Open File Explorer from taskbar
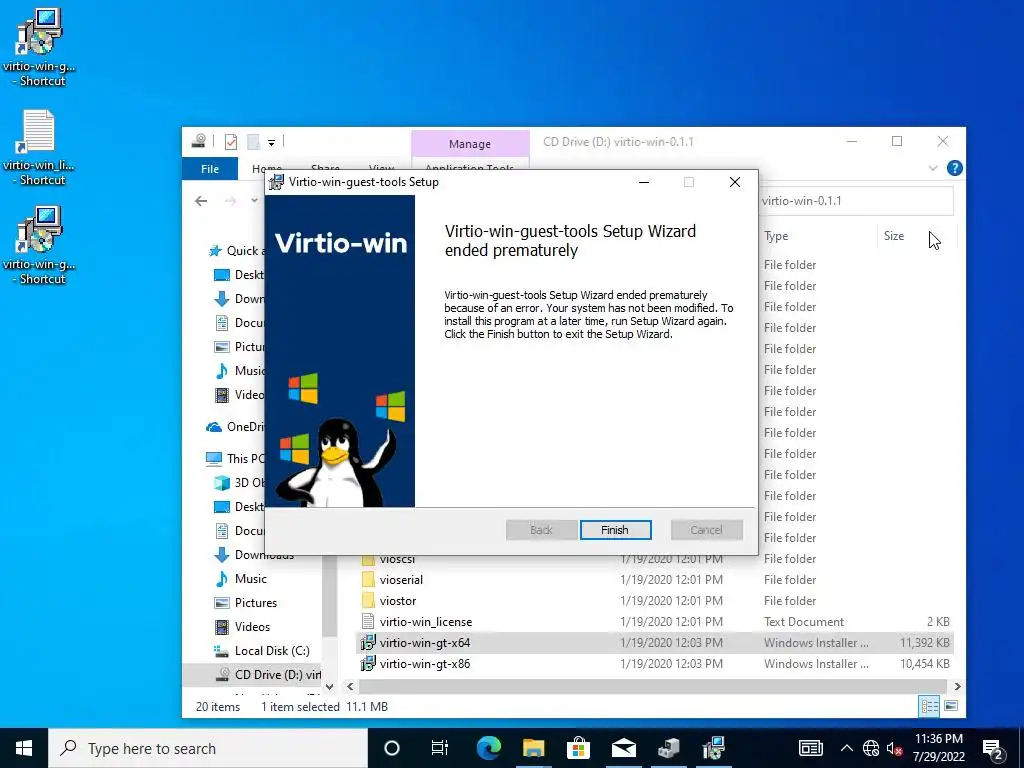 534,748
